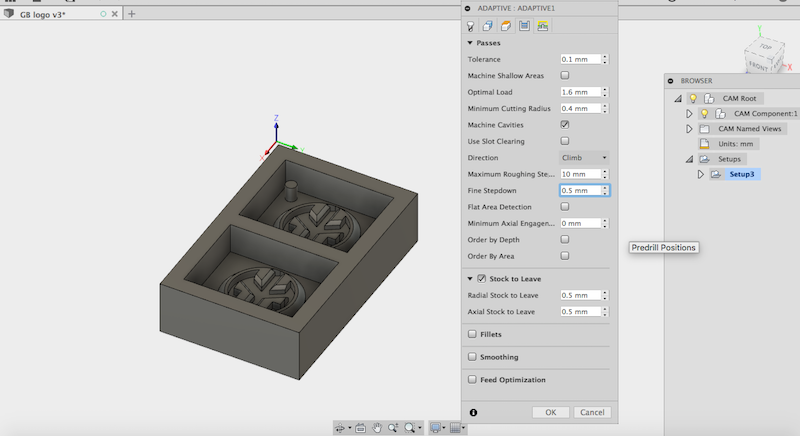Open the Direction Climb dropdown
This screenshot has height=436, width=800.
click(x=584, y=158)
